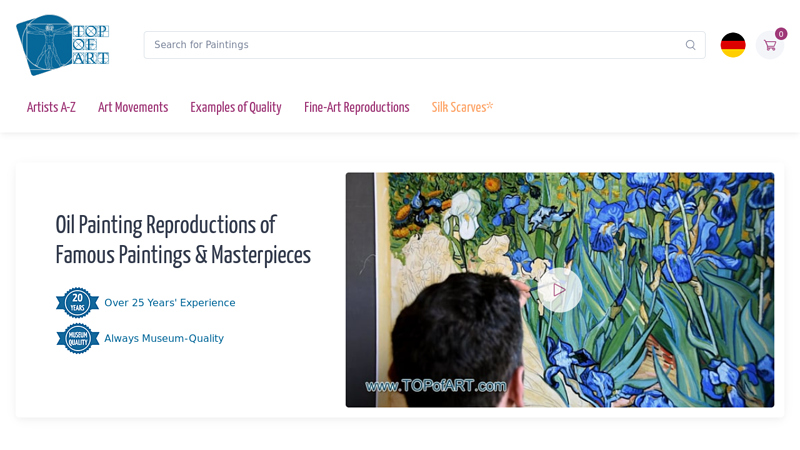Open the Artists A-Z menu
The width and height of the screenshot is (800, 450).
pyautogui.click(x=51, y=107)
